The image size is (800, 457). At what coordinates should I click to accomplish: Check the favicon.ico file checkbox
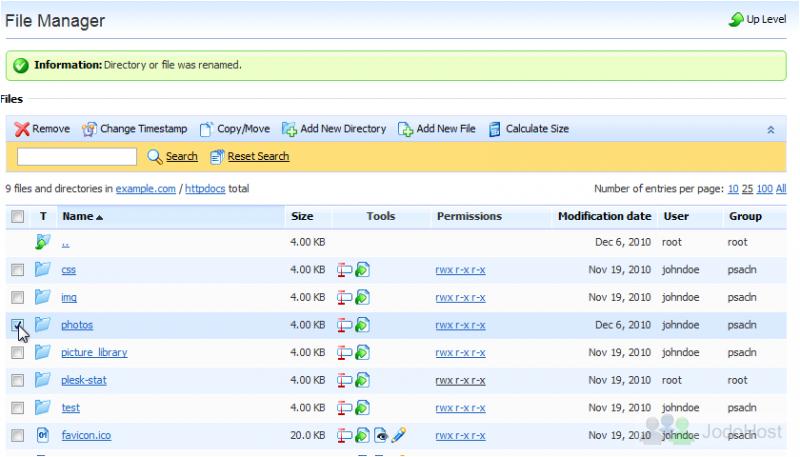tap(17, 435)
